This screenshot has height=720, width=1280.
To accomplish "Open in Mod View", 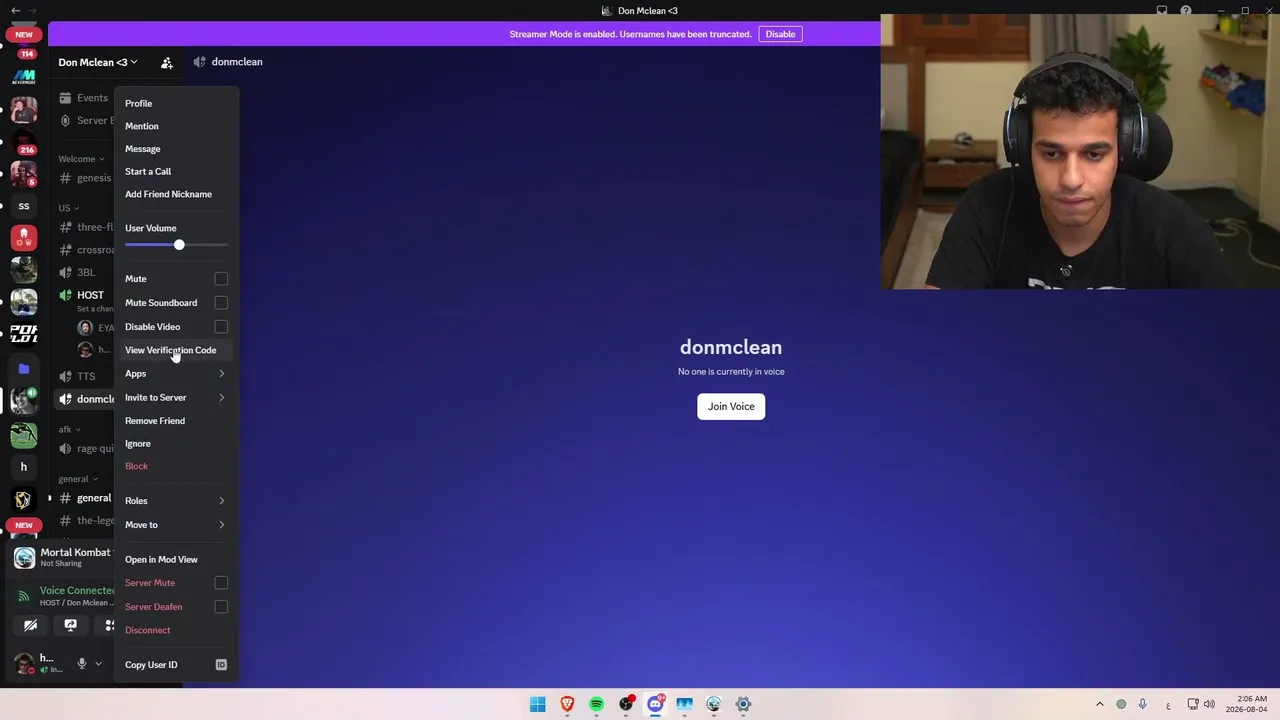I will 175,560.
